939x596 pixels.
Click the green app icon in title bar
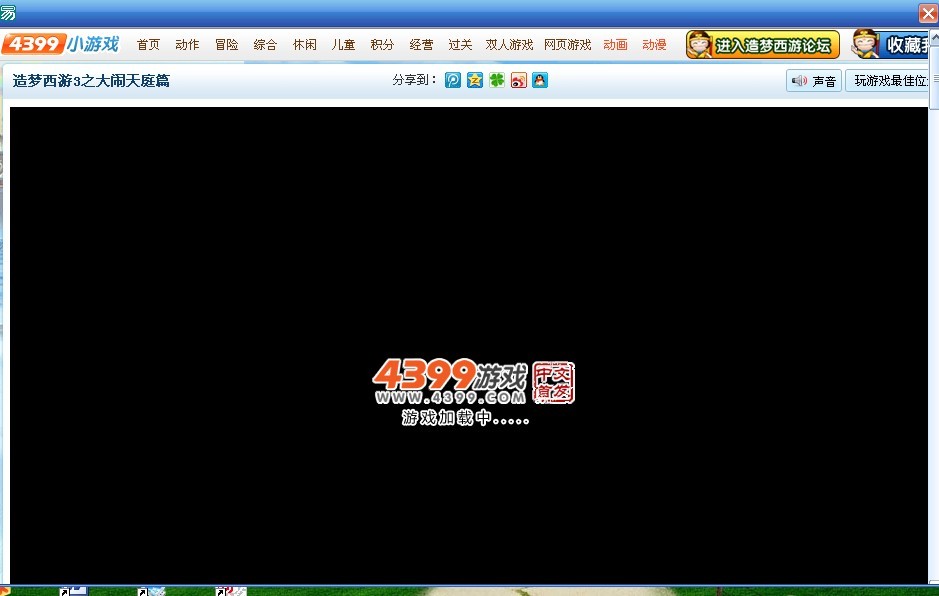pyautogui.click(x=8, y=12)
